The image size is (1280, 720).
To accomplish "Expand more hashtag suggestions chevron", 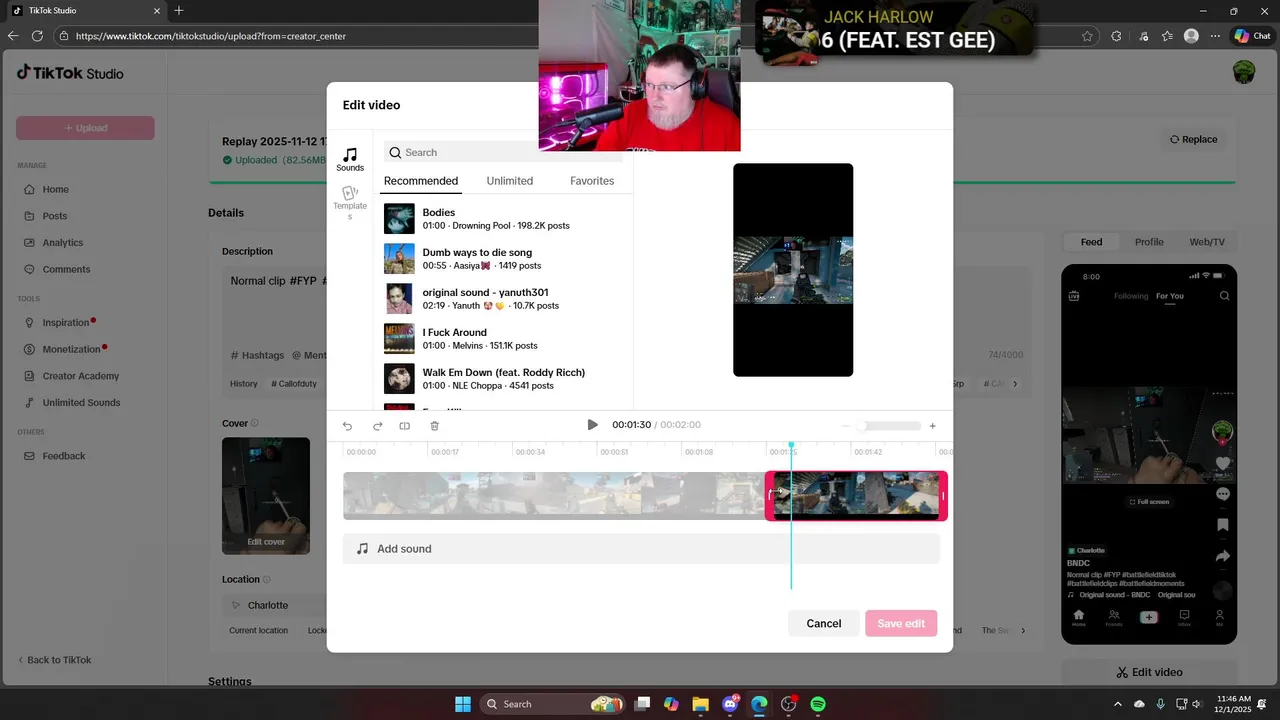I will pos(1015,384).
